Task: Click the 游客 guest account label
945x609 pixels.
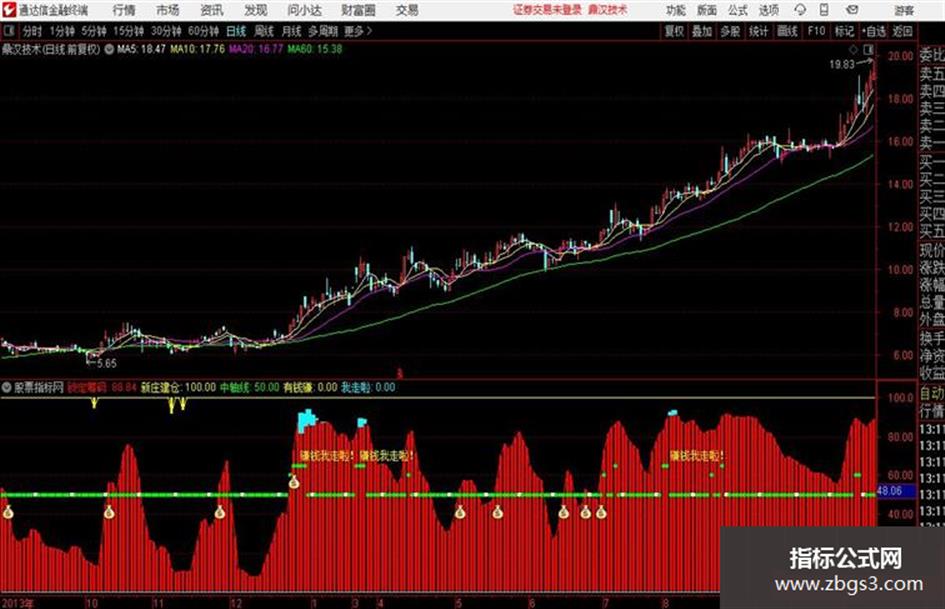Action: coord(903,10)
